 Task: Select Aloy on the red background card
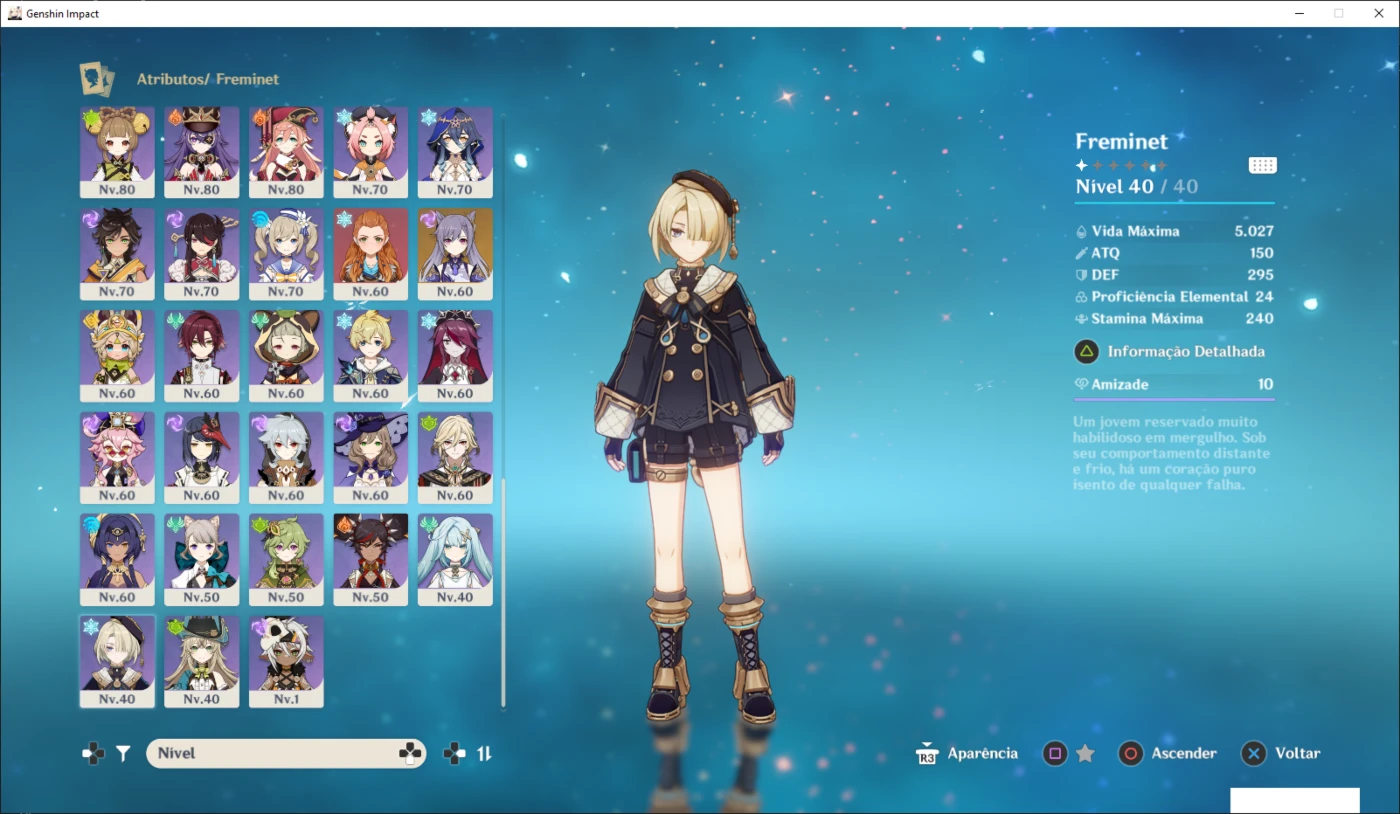370,254
